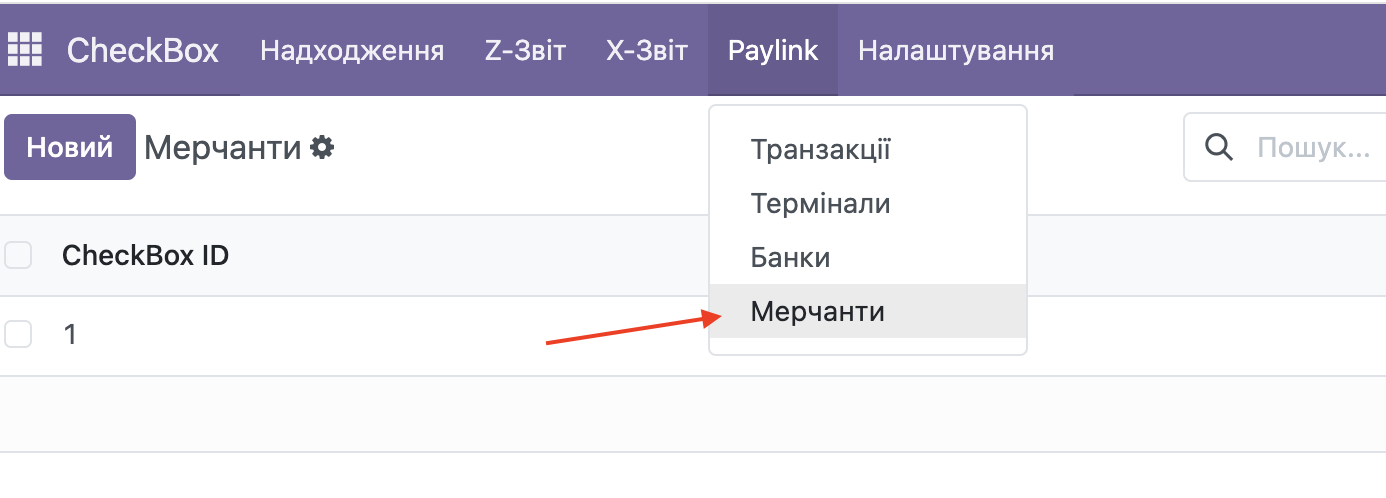Click the Мерчанти page title beside Новий
This screenshot has height=498, width=1386.
[222, 148]
